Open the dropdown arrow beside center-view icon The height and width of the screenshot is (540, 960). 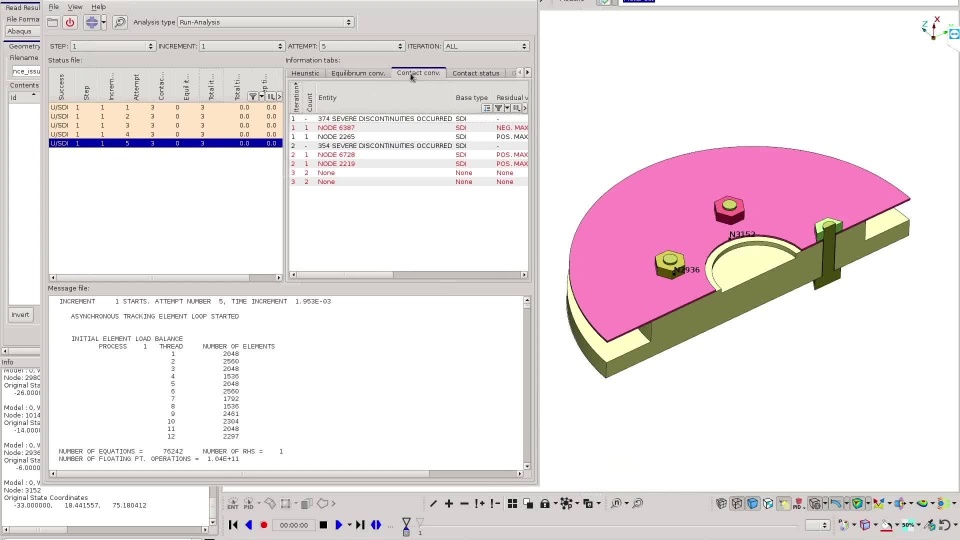(x=103, y=23)
